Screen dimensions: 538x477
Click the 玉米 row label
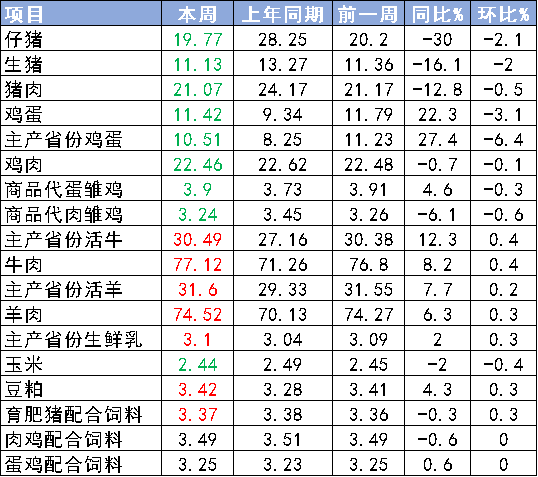(24, 364)
